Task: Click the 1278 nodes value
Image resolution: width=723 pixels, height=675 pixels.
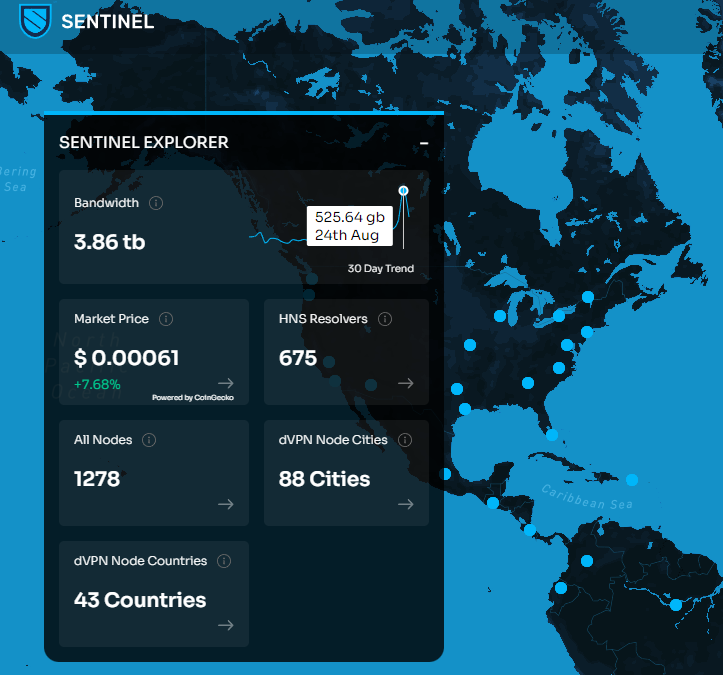Action: [97, 479]
